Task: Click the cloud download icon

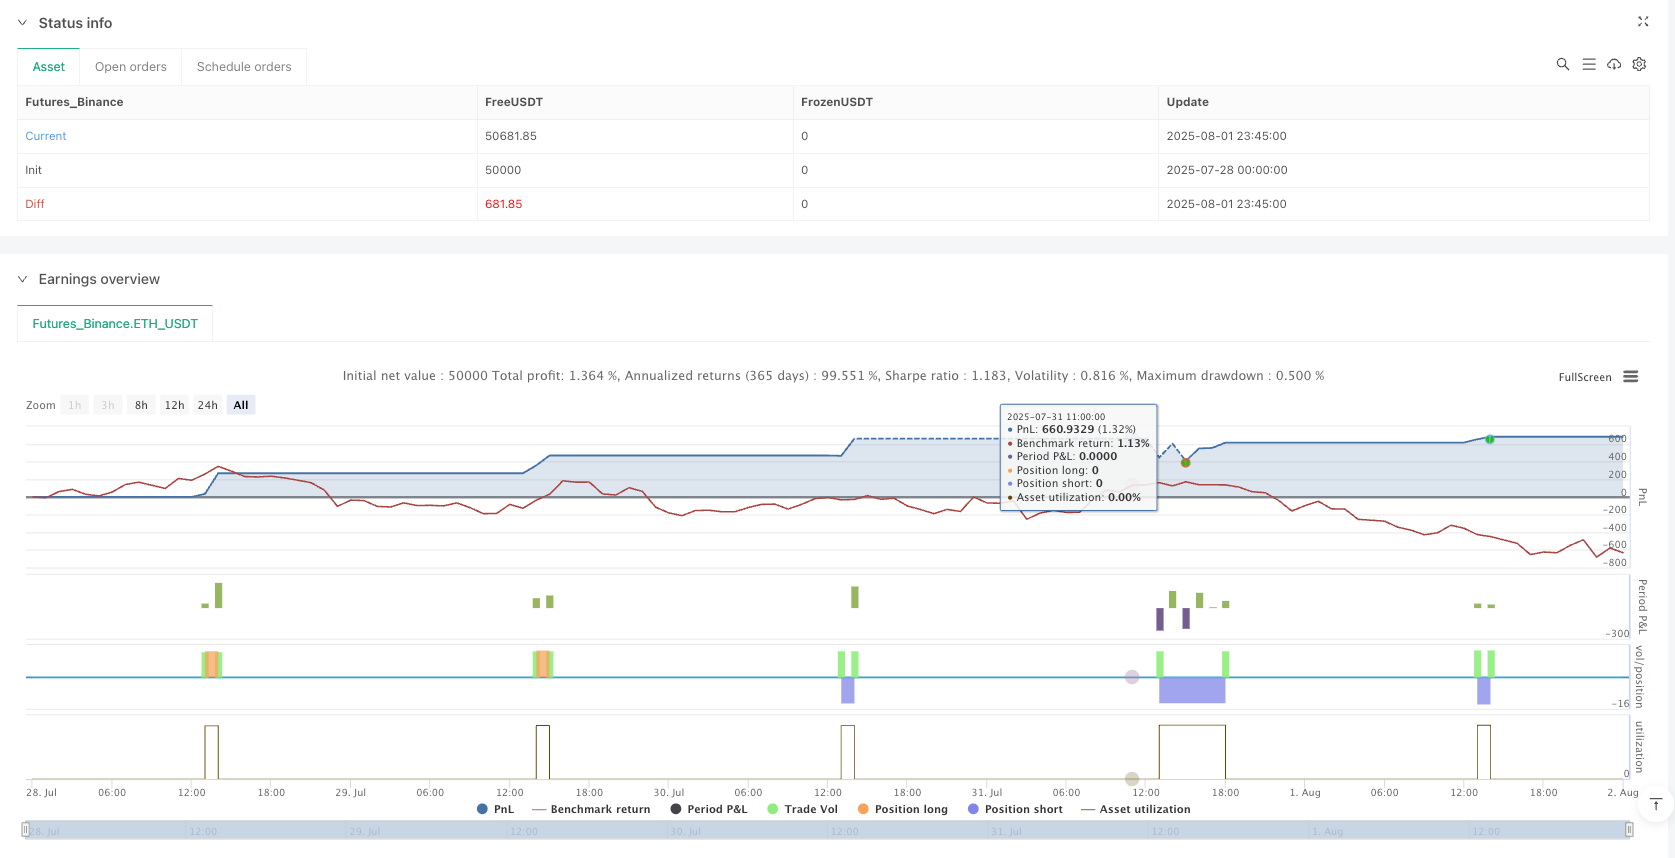Action: point(1614,64)
